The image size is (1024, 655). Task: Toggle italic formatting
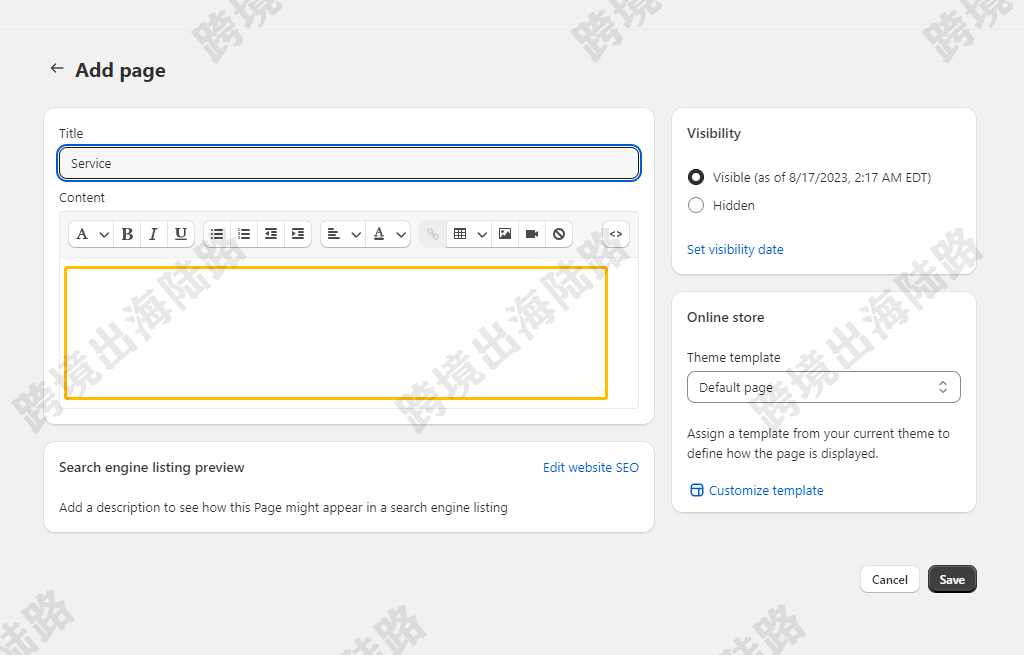pyautogui.click(x=153, y=234)
